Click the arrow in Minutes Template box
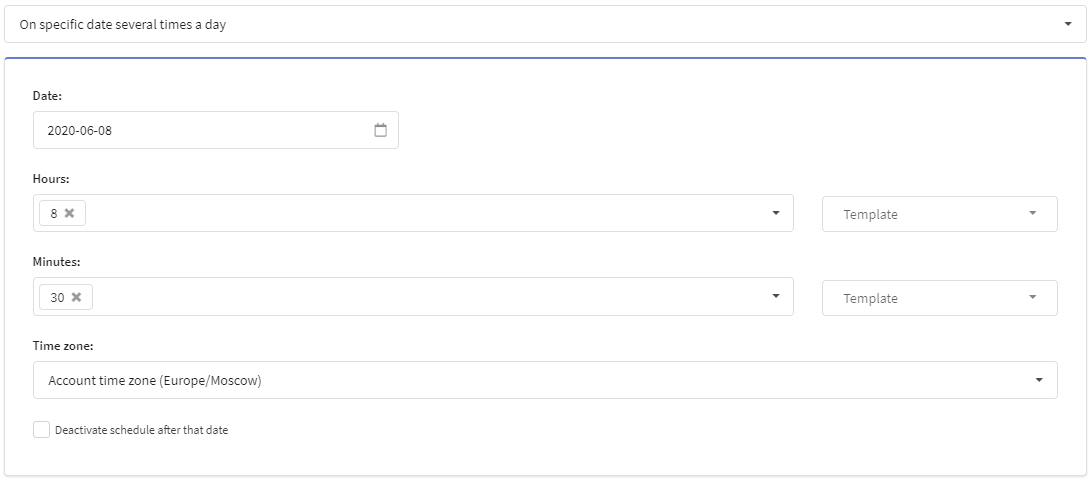The image size is (1091, 480). (1033, 297)
